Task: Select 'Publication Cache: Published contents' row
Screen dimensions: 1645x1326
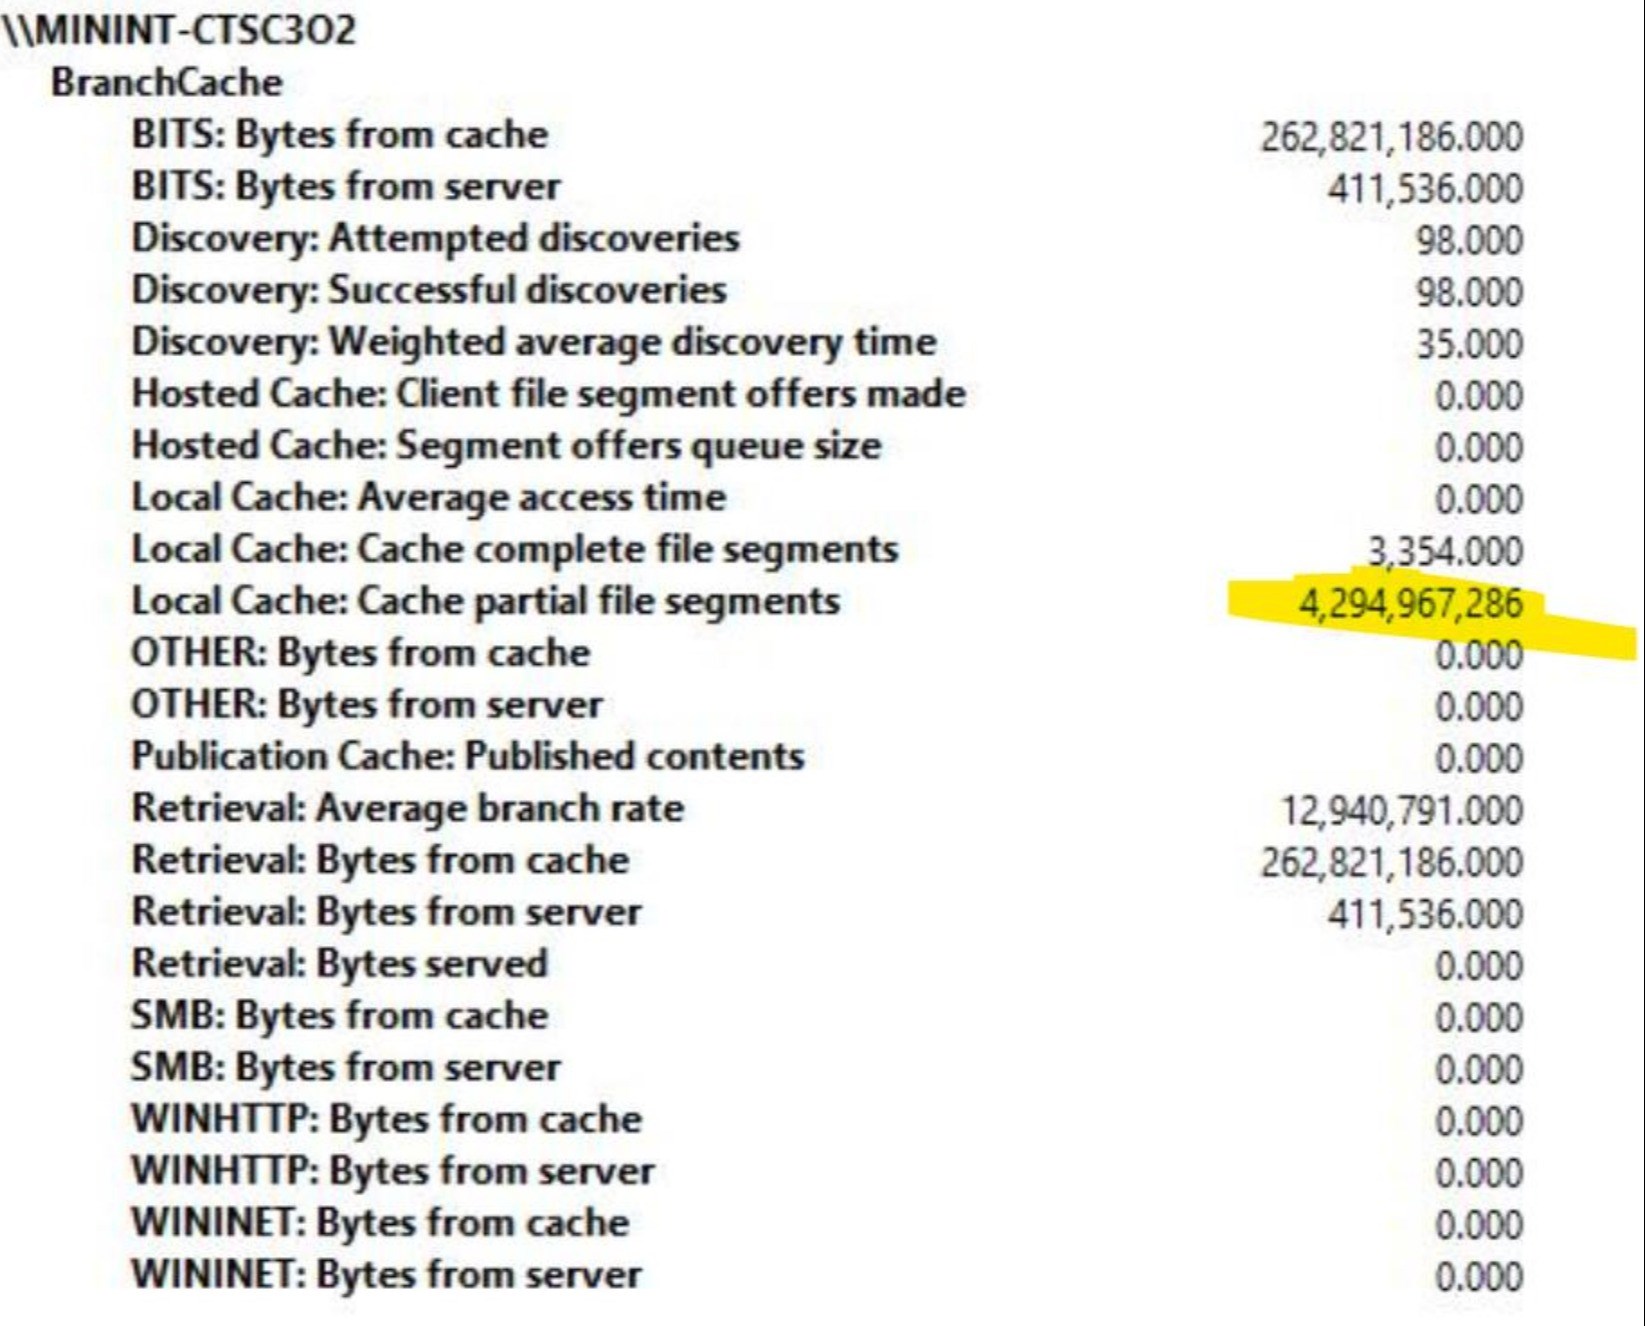Action: [x=468, y=756]
